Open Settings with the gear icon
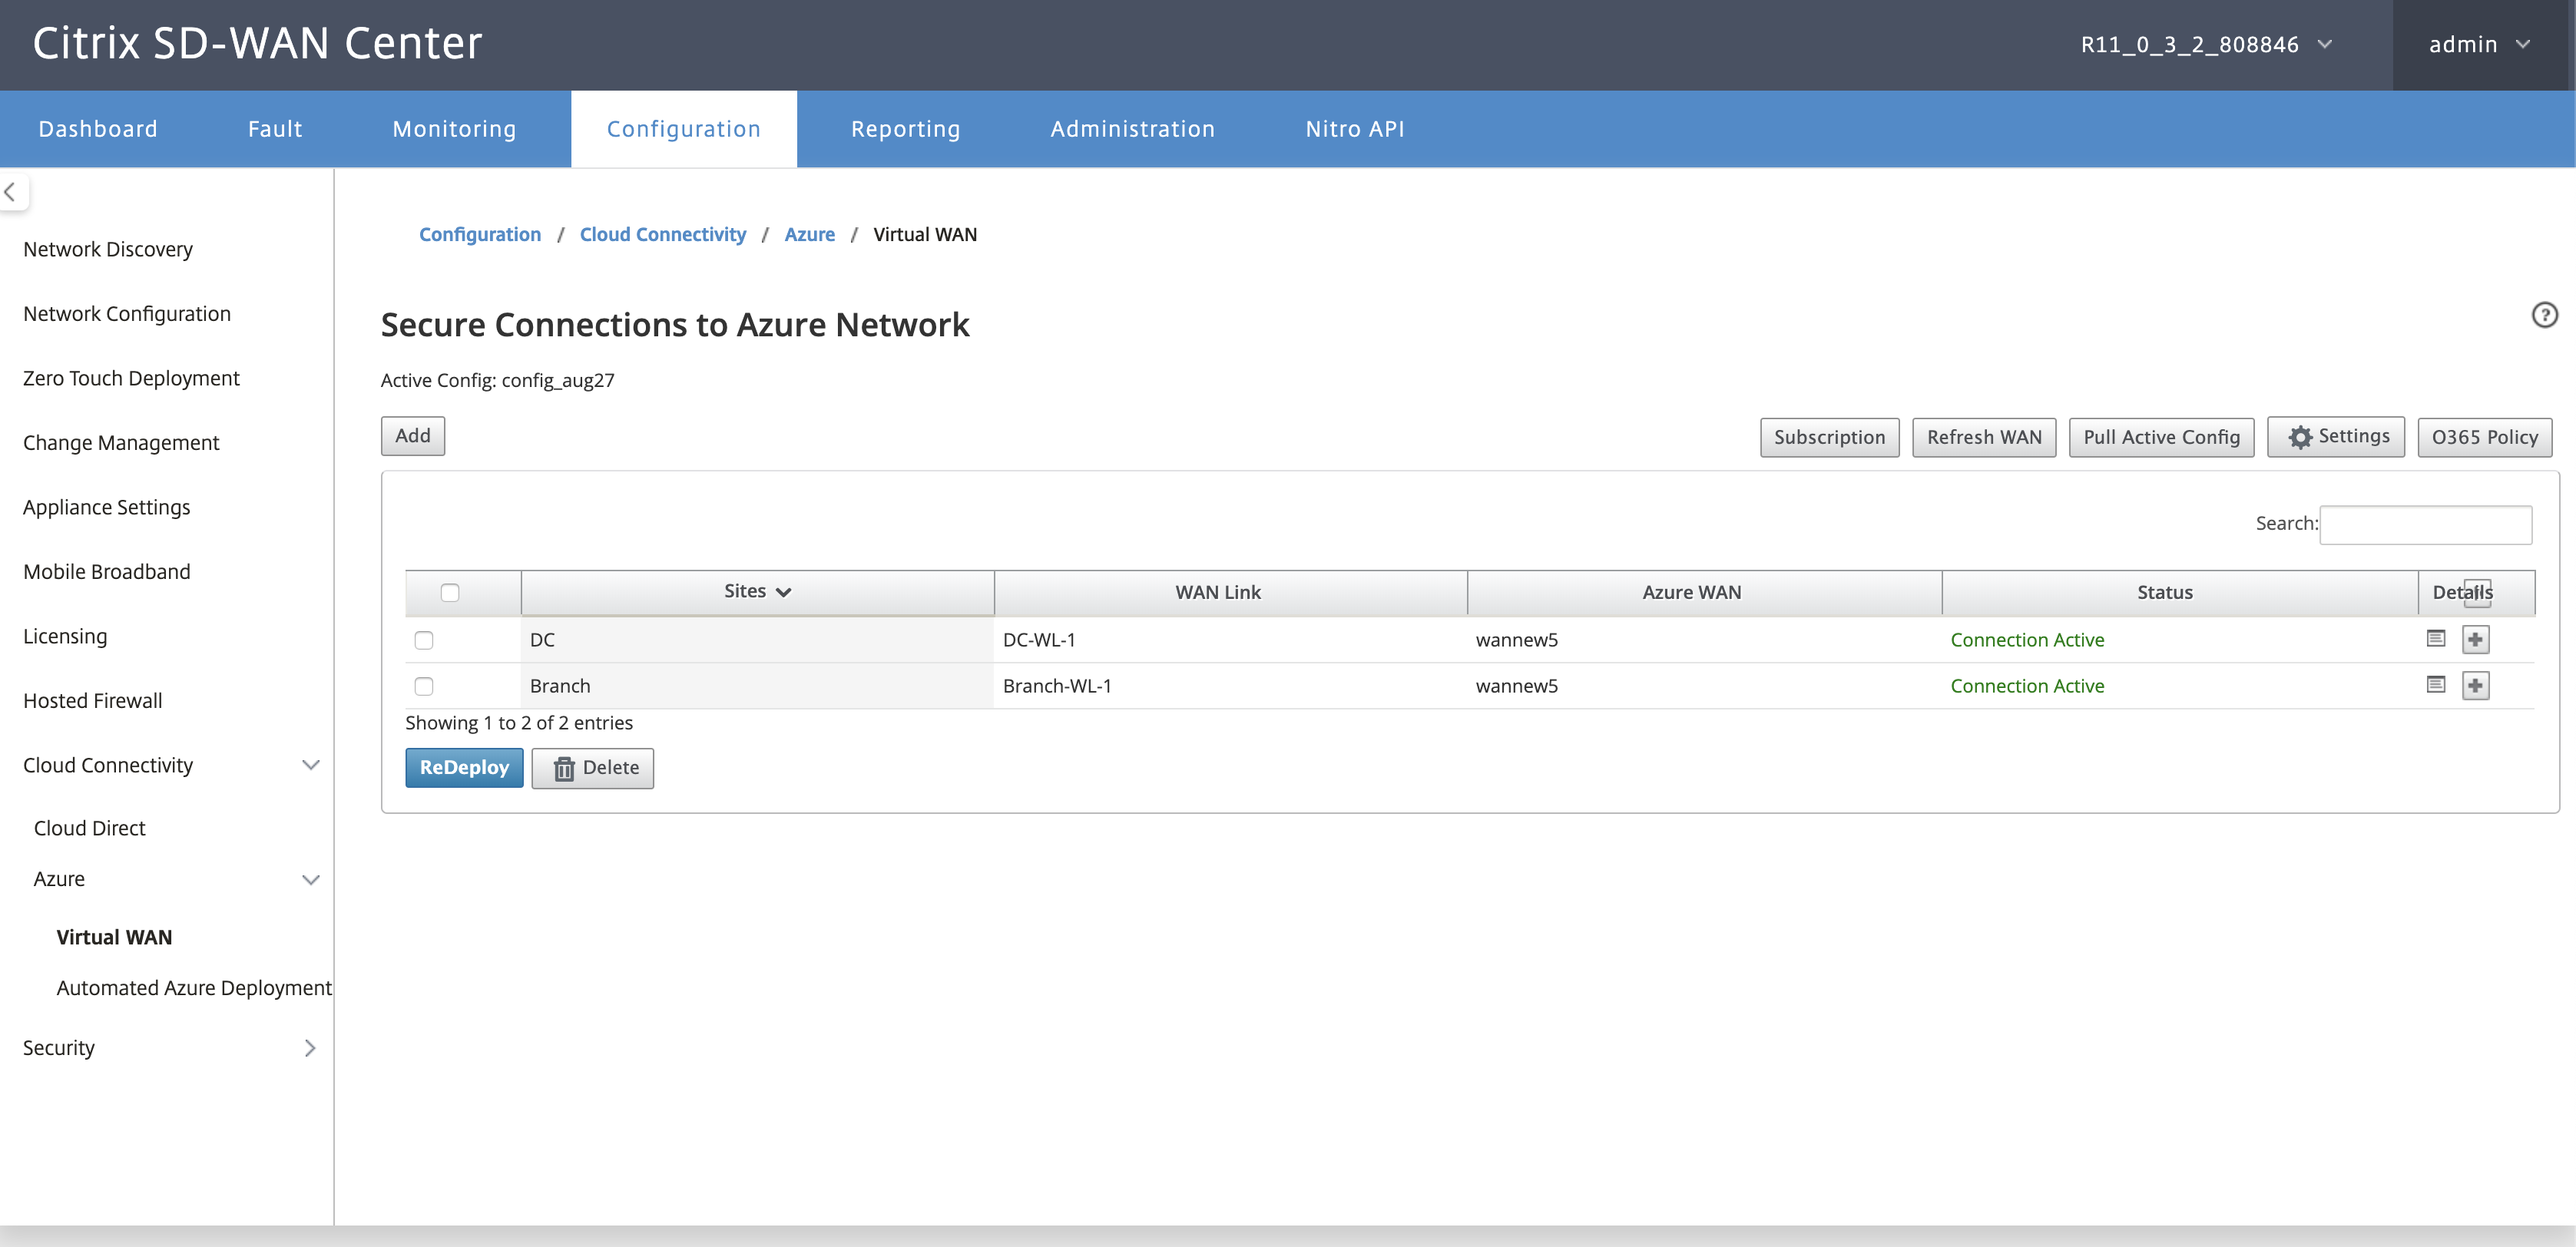The height and width of the screenshot is (1247, 2576). click(2335, 437)
